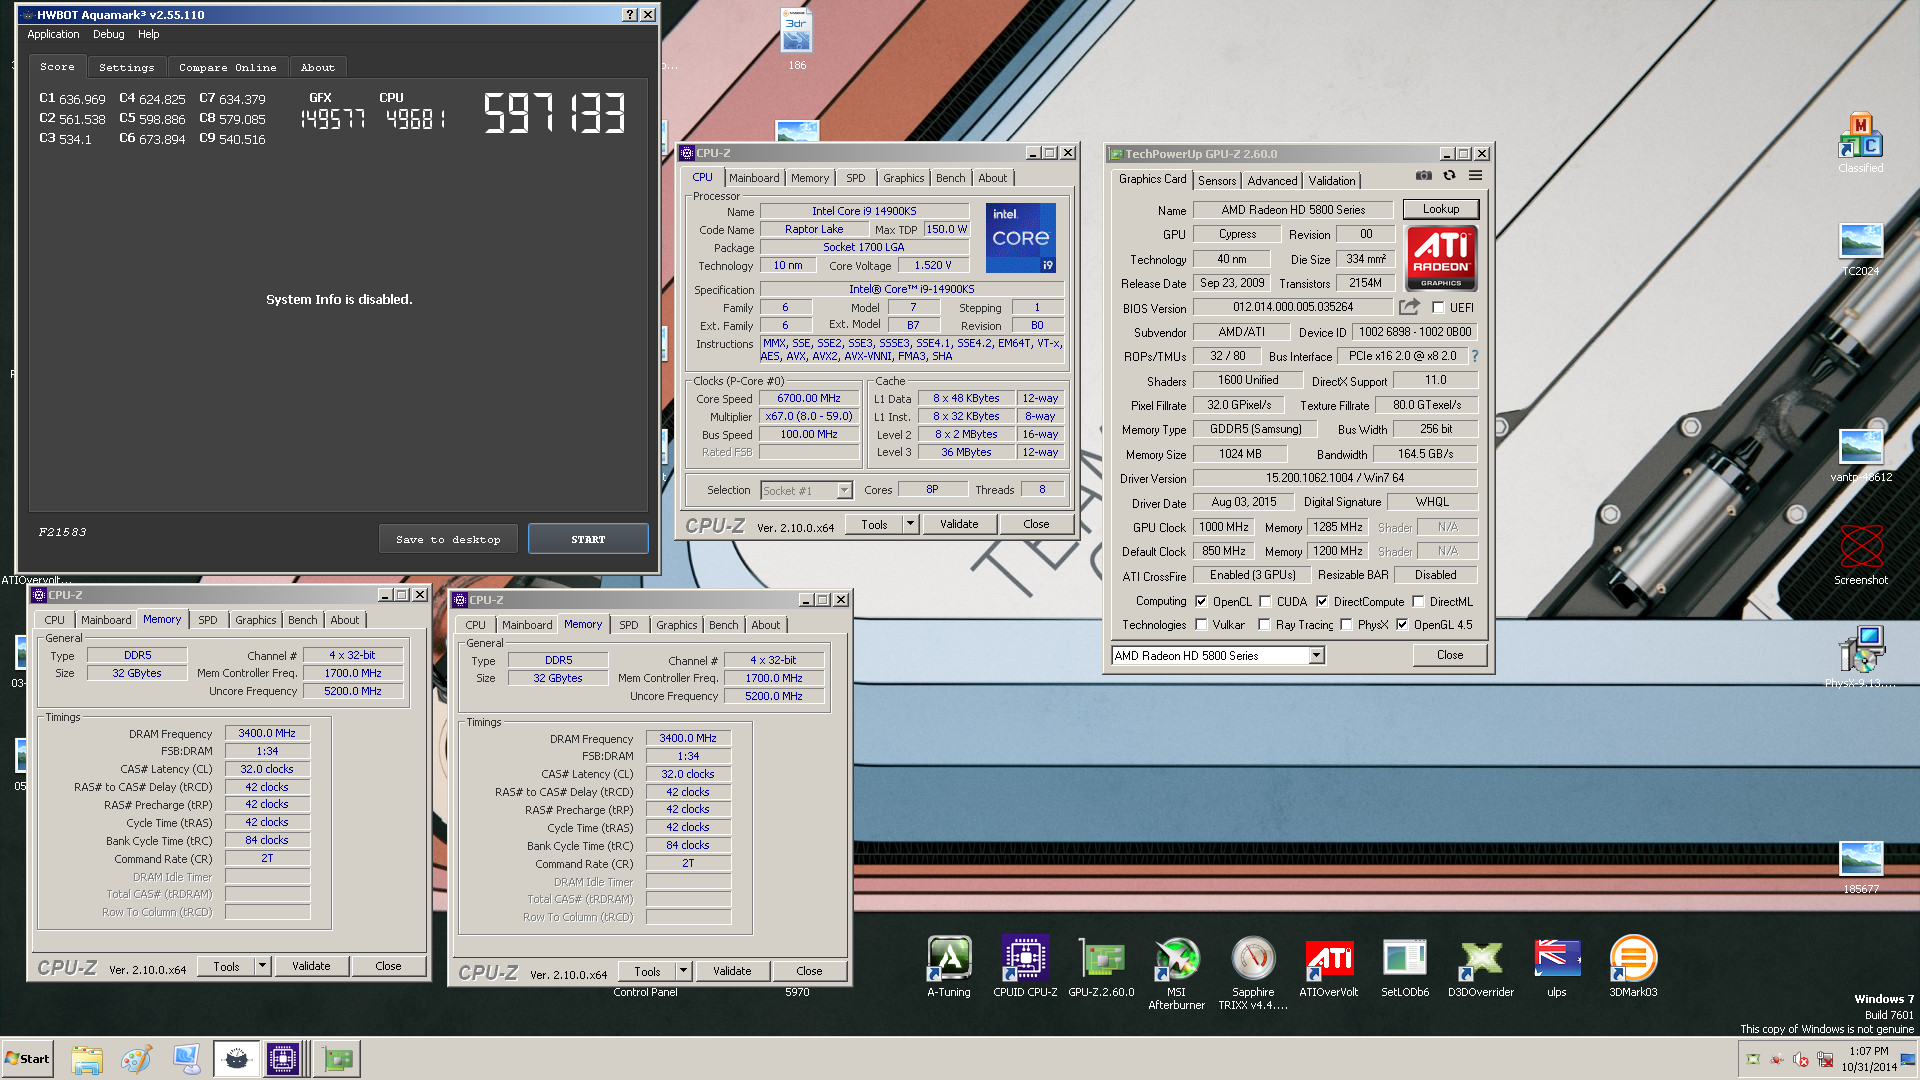Open the A-Tuning desktop shortcut
The image size is (1920, 1080).
pos(948,966)
